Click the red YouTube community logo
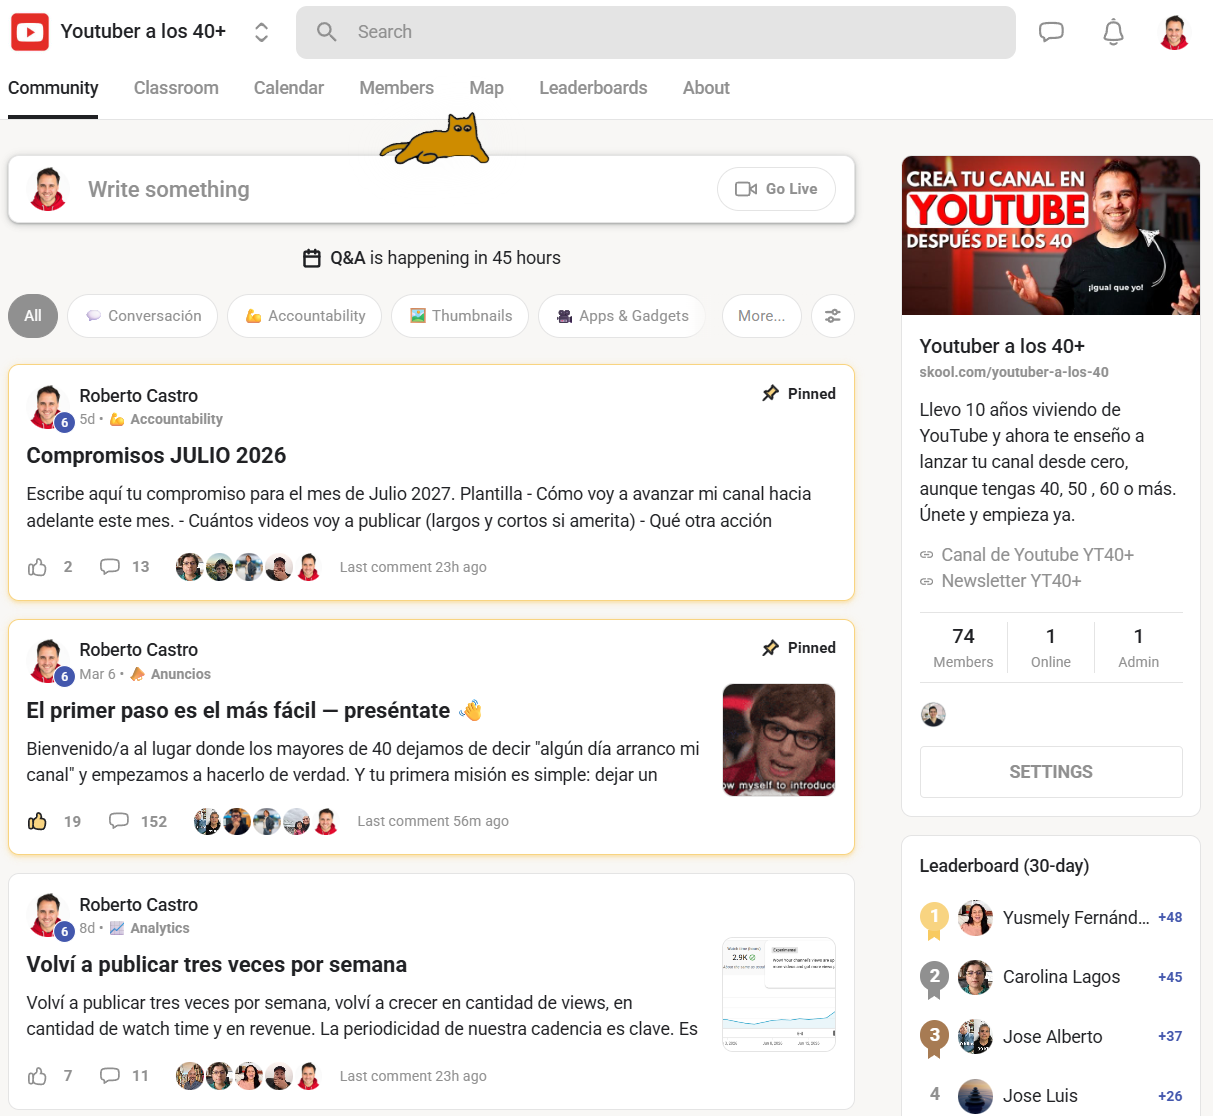Viewport: 1213px width, 1116px height. (30, 32)
